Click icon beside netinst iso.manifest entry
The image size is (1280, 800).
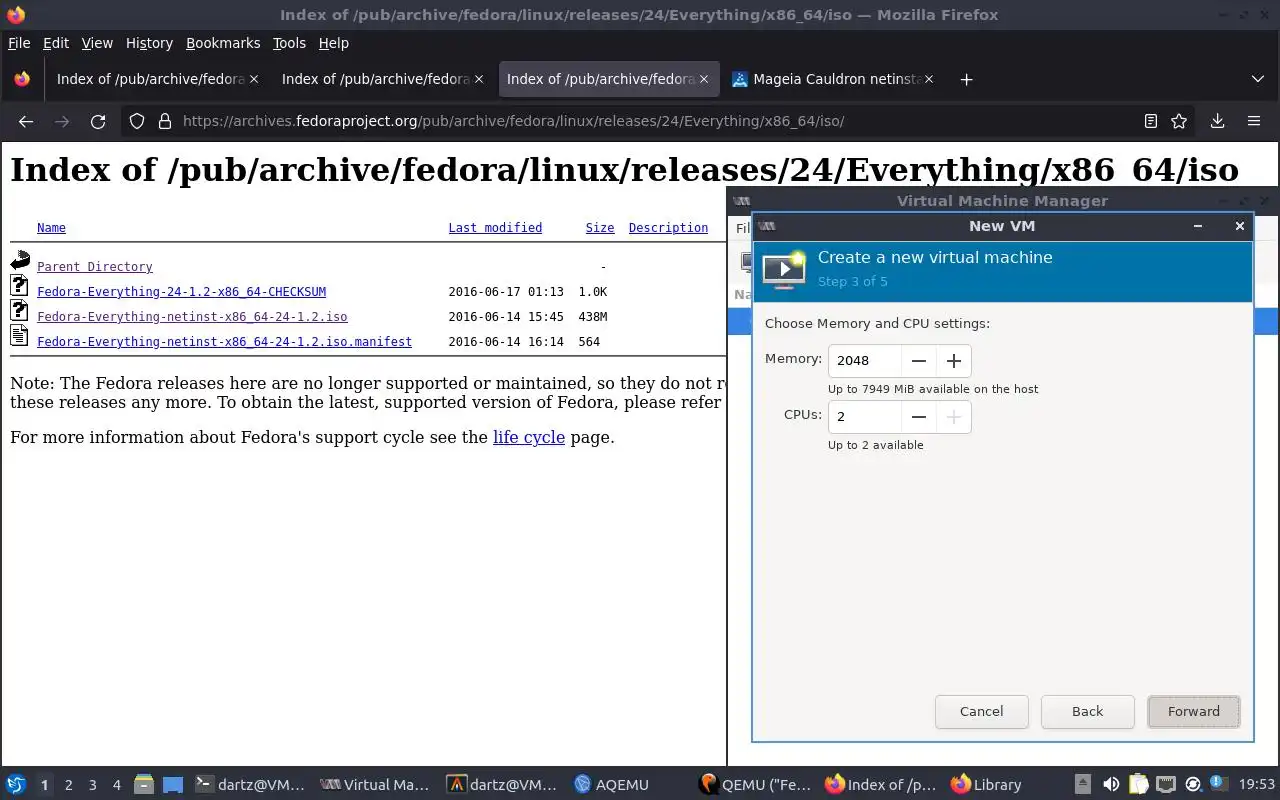(20, 336)
